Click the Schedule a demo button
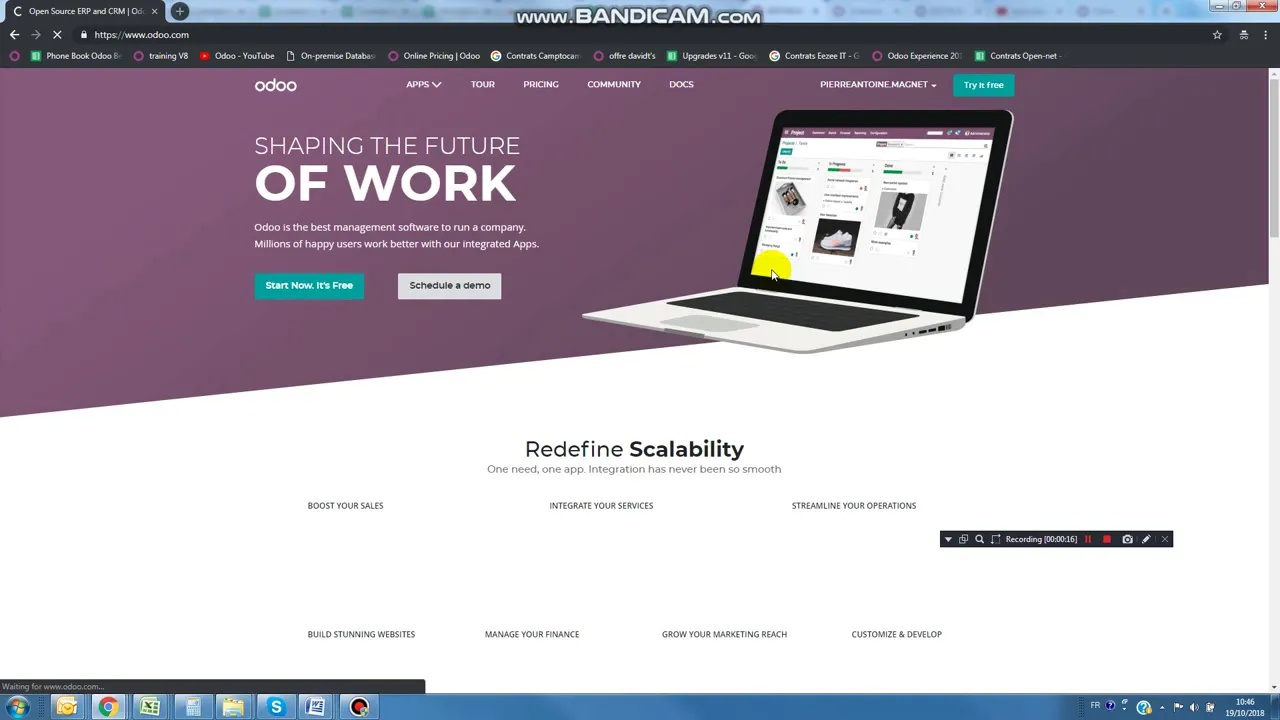Viewport: 1280px width, 720px height. [450, 285]
